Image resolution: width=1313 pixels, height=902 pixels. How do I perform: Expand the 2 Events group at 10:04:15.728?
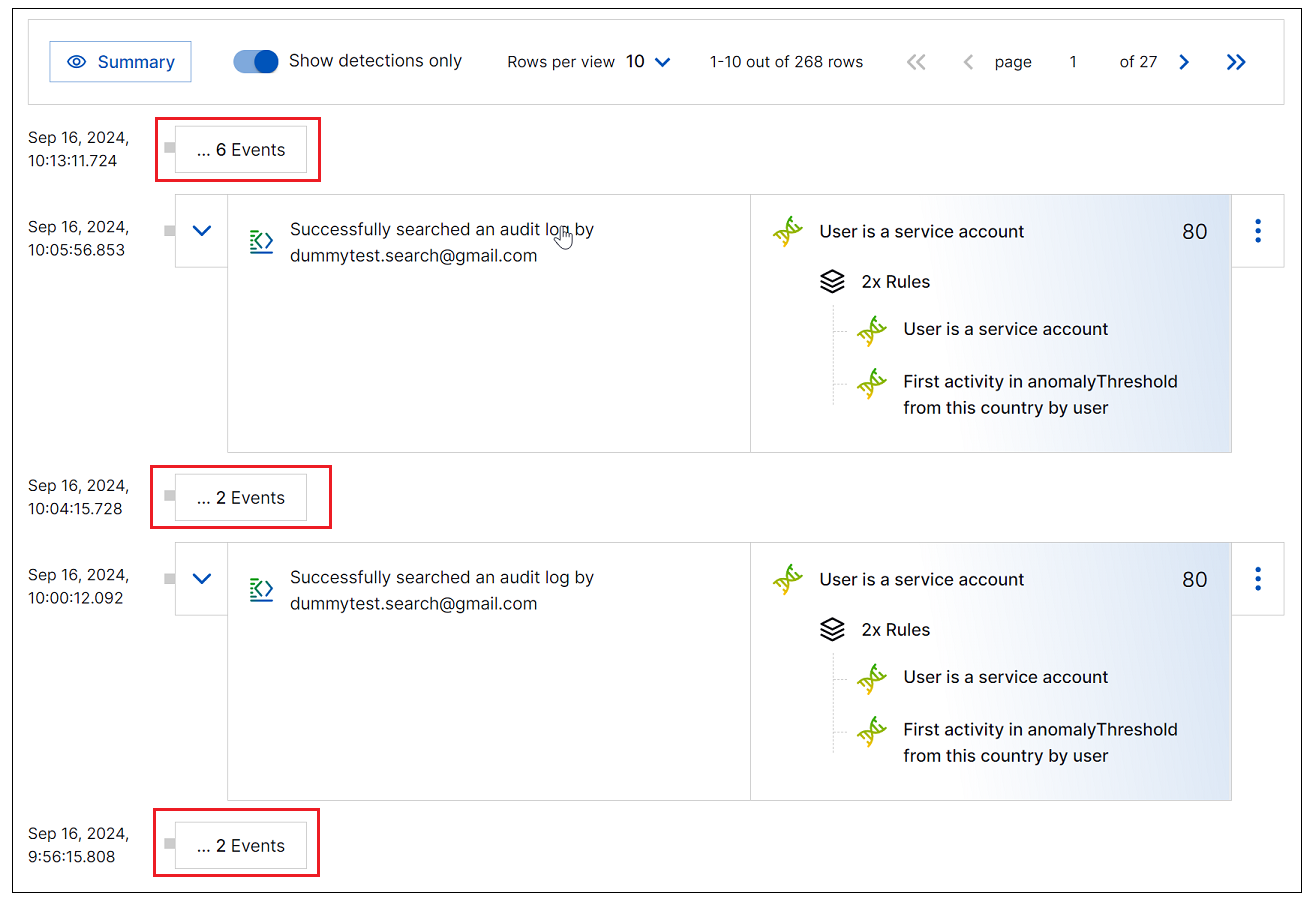241,498
